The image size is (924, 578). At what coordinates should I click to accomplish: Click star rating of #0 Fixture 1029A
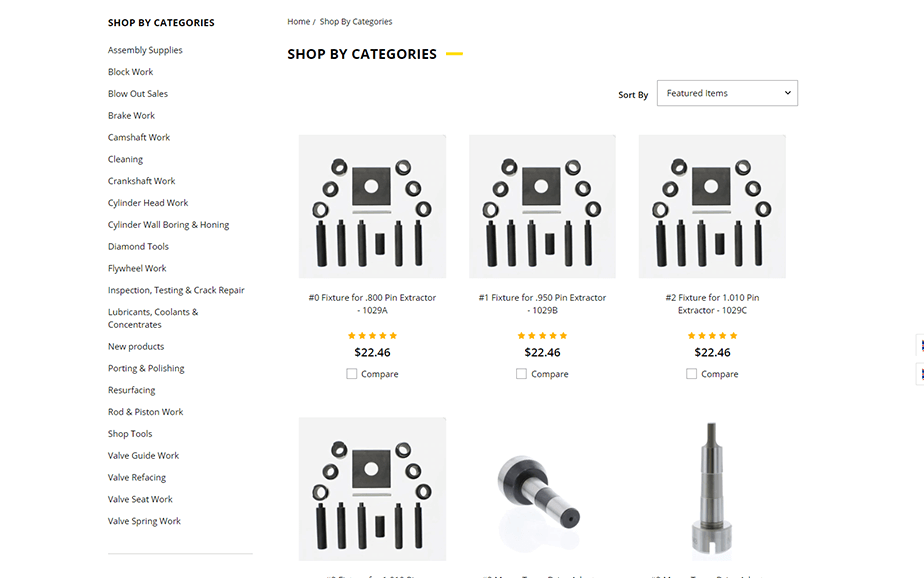point(372,336)
